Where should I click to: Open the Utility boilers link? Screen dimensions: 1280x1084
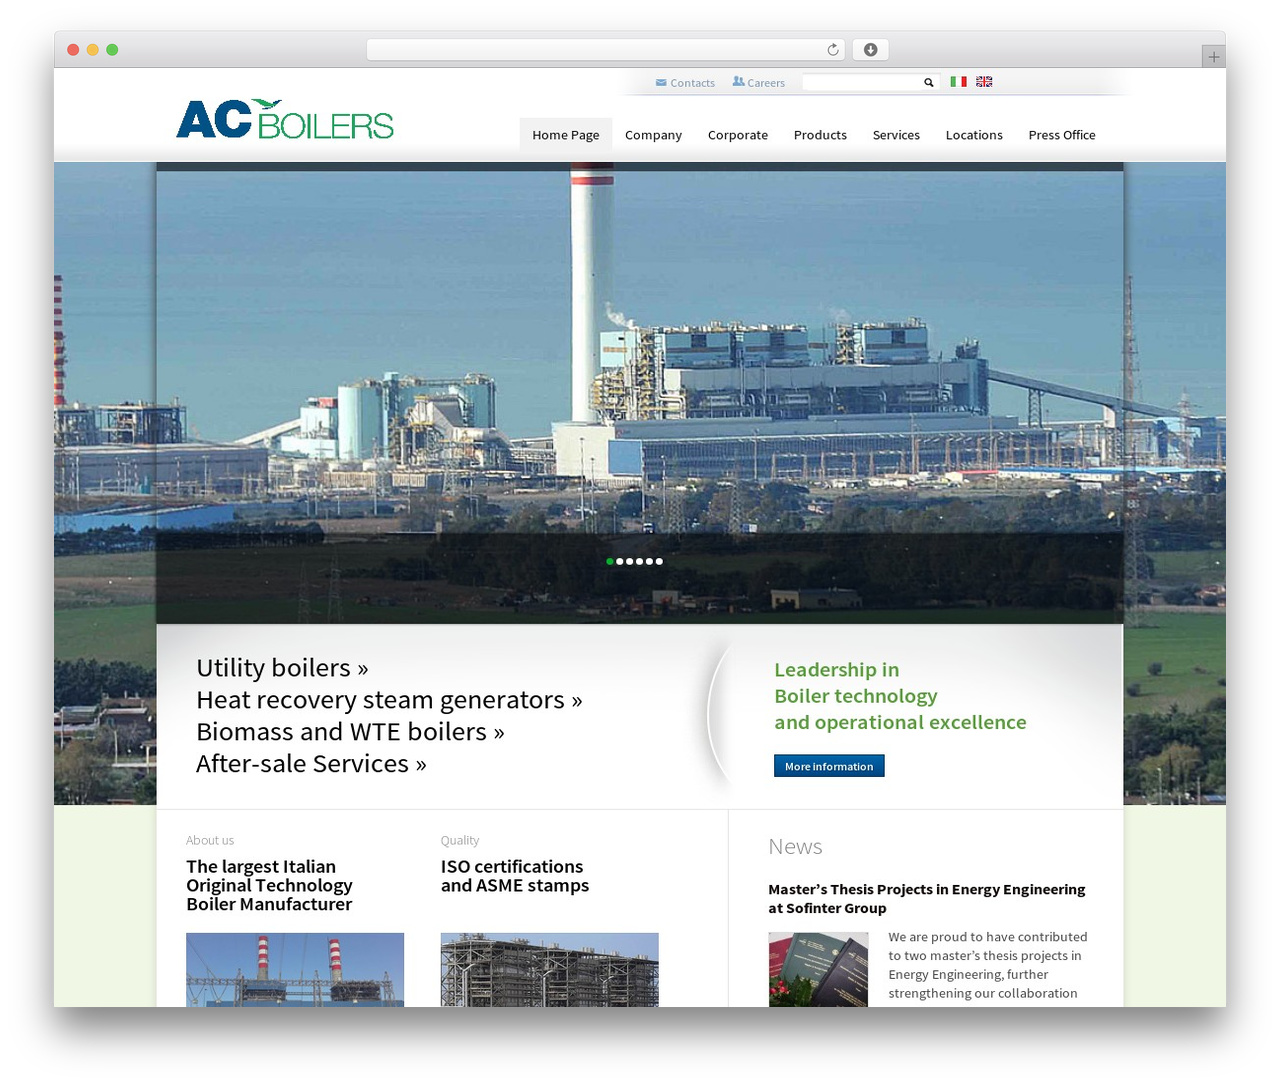pyautogui.click(x=282, y=668)
